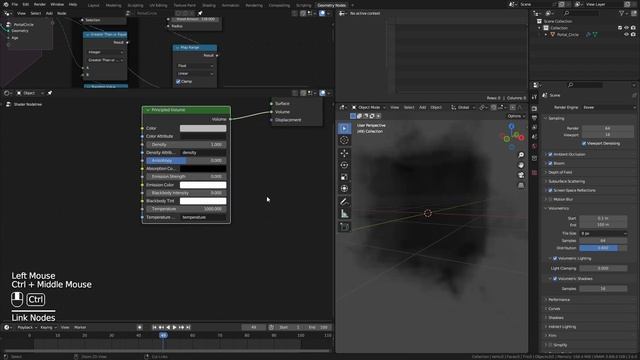Select the Scale tool
This screenshot has width=640, height=360.
point(344,177)
